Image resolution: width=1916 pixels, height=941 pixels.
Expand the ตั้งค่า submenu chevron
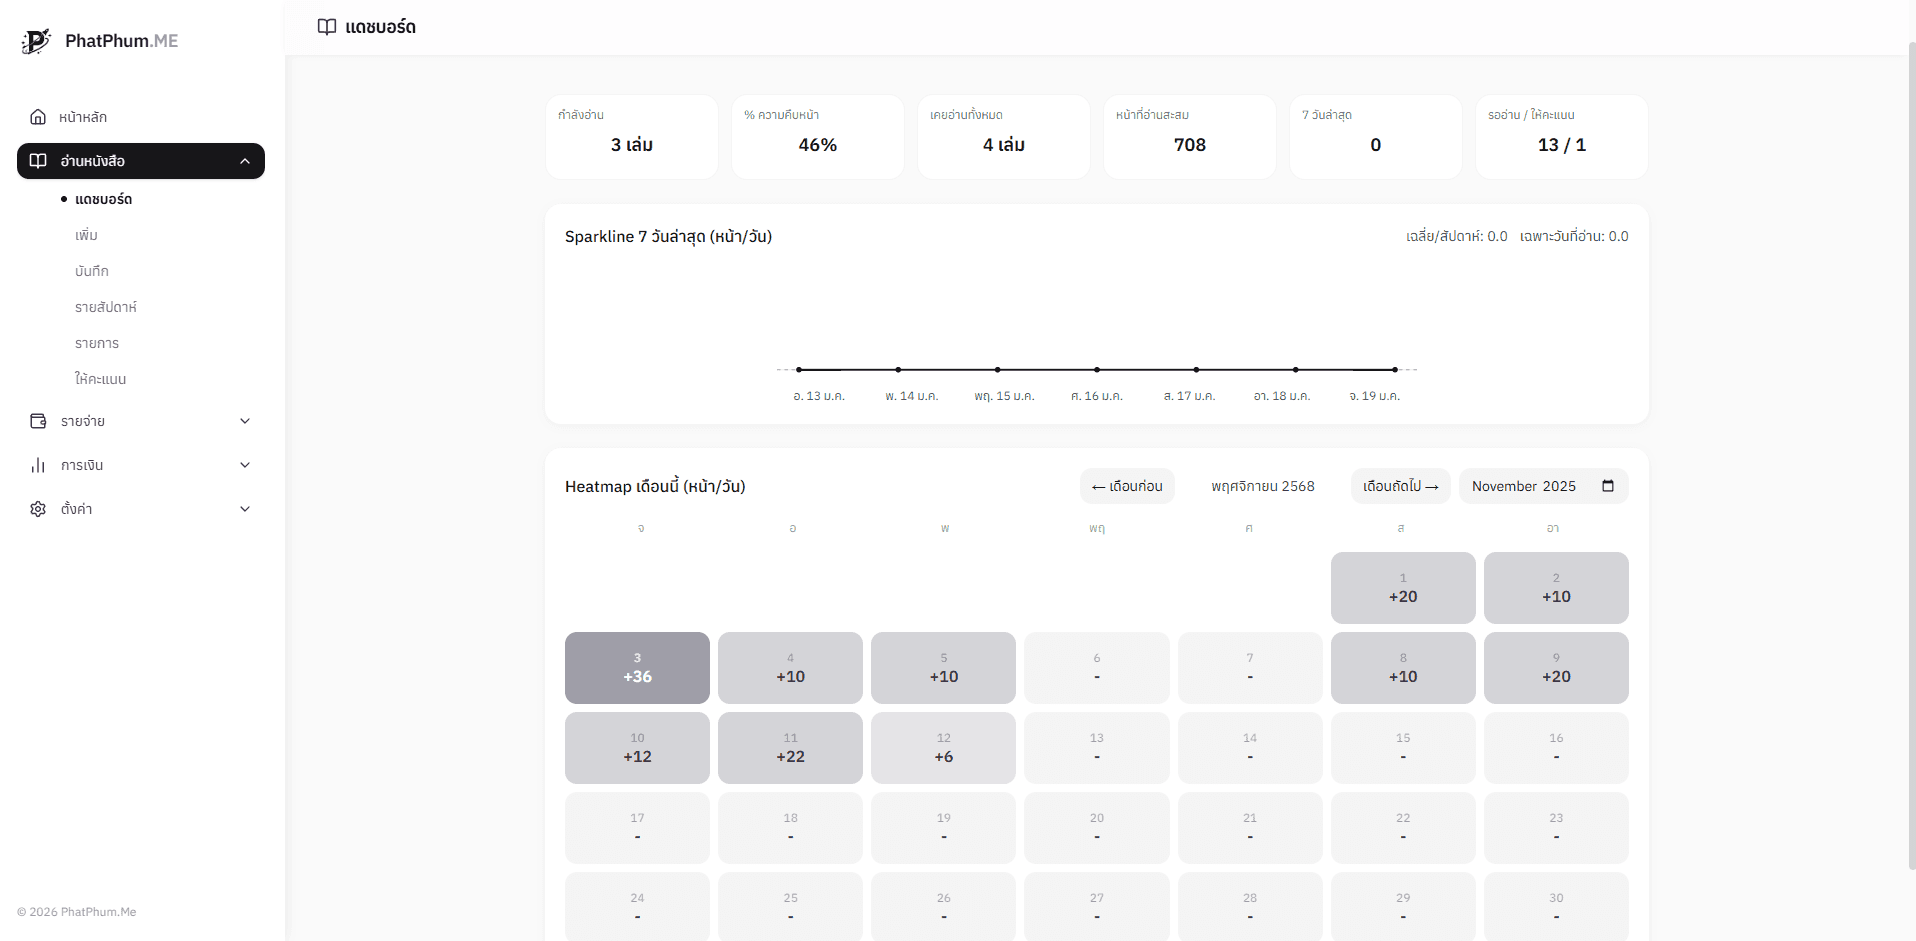[x=245, y=509]
